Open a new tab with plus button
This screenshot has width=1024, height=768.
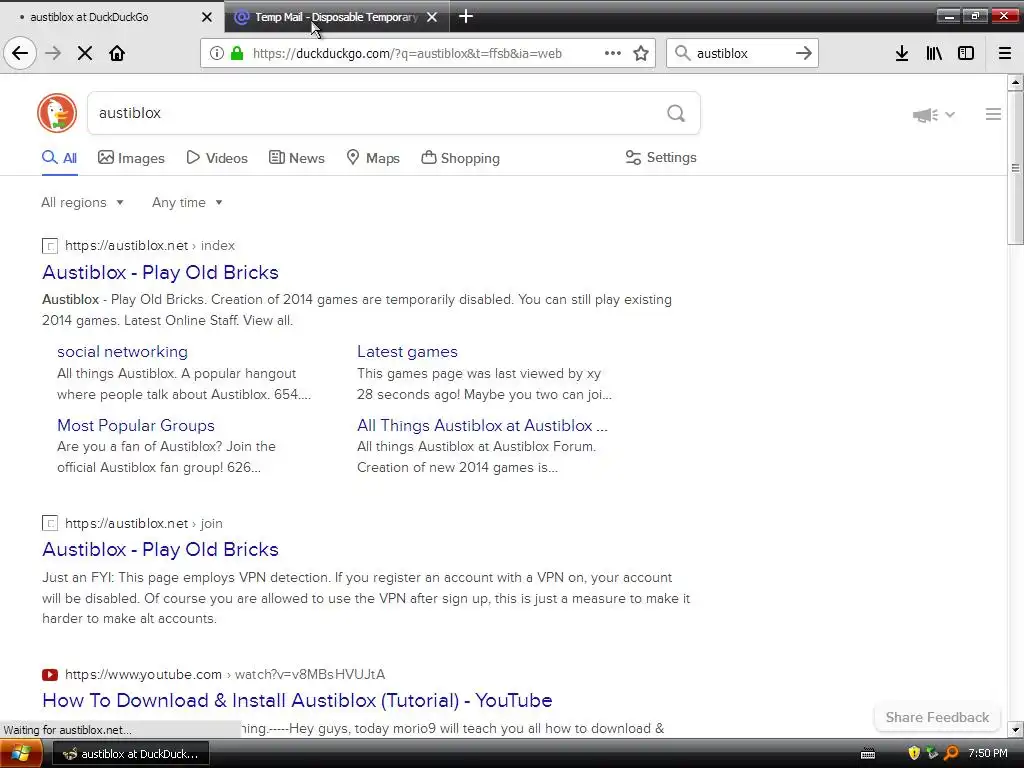466,16
